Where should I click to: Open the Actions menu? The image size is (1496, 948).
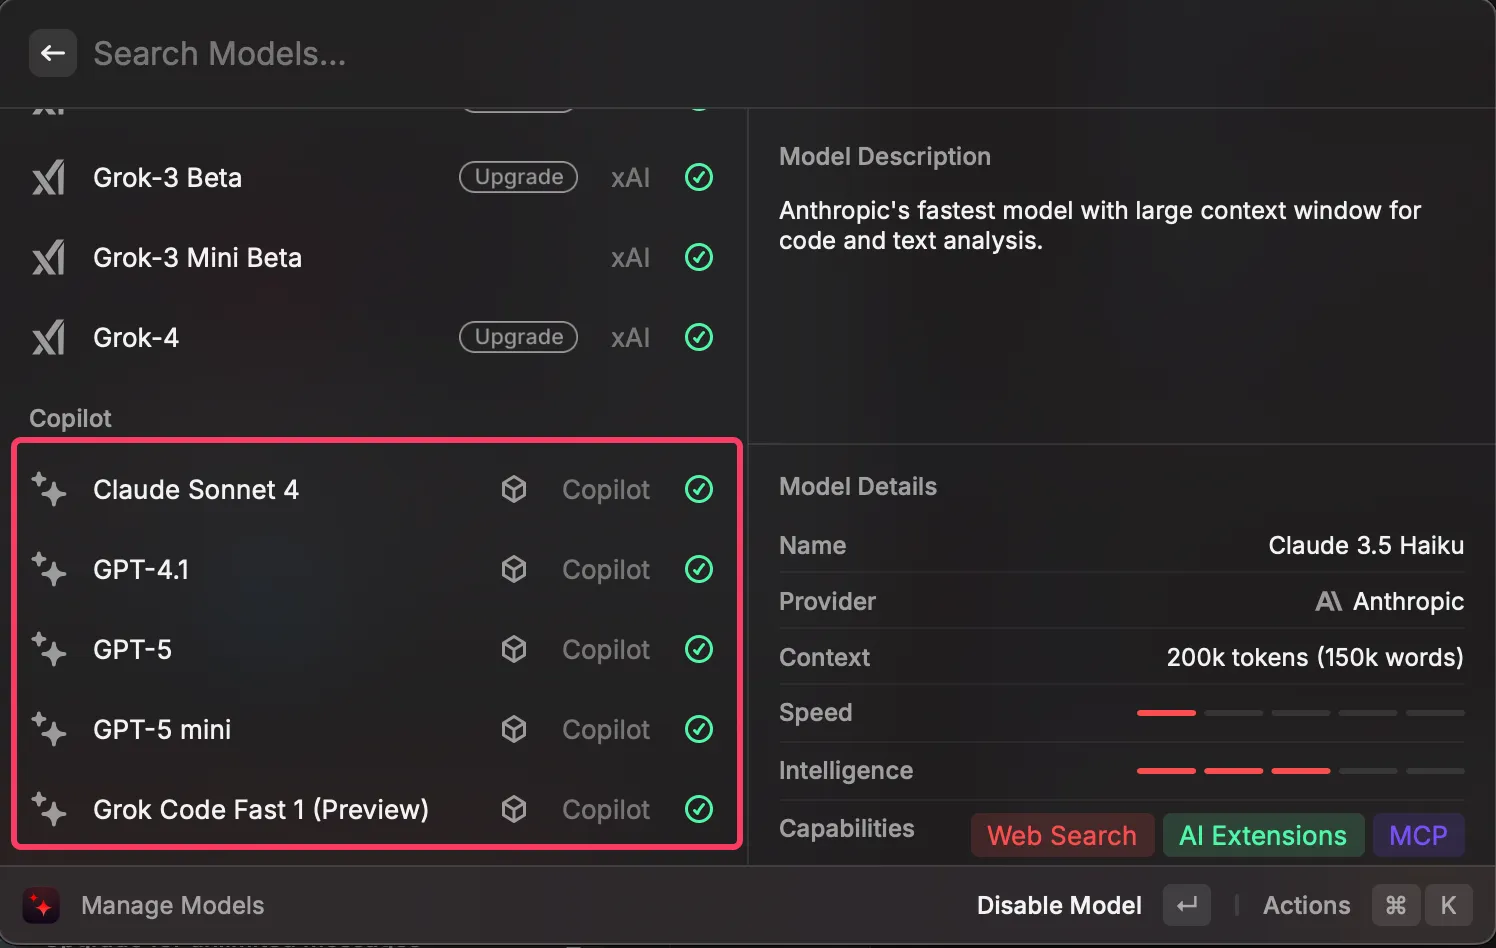point(1306,905)
